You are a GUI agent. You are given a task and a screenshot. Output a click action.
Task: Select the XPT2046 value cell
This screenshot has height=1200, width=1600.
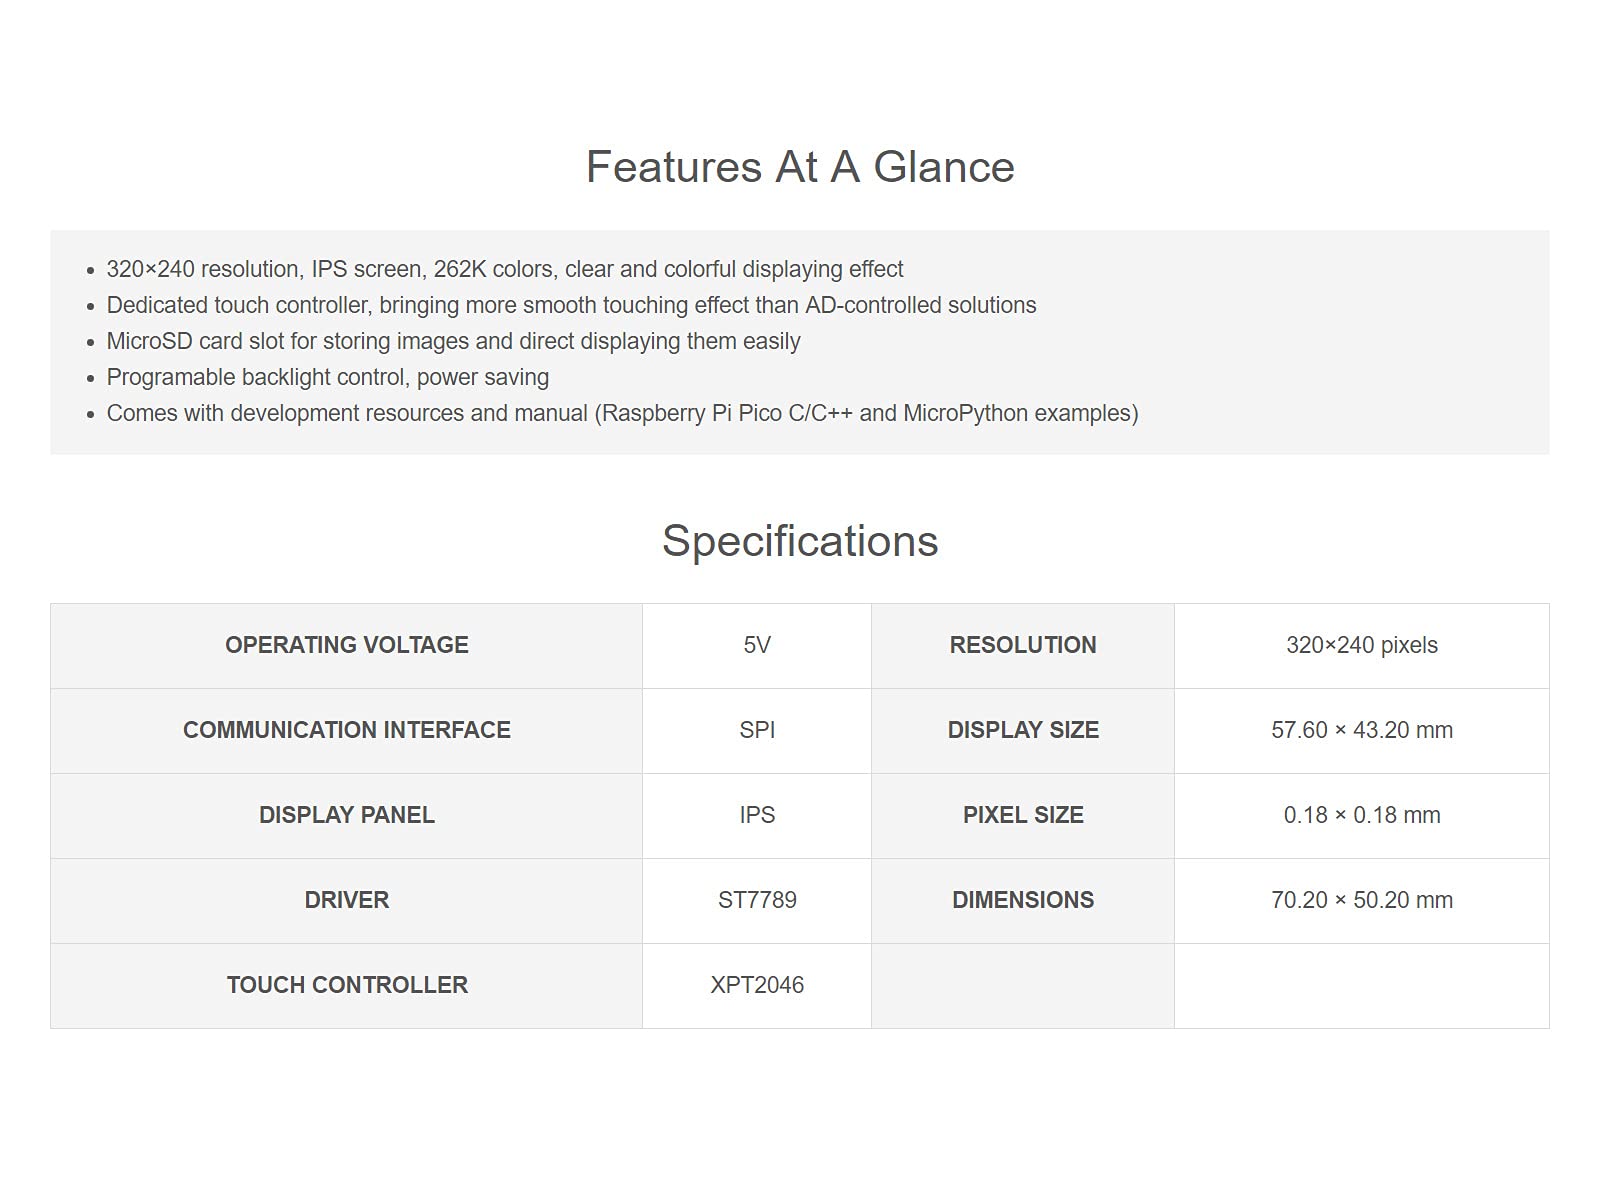point(757,986)
